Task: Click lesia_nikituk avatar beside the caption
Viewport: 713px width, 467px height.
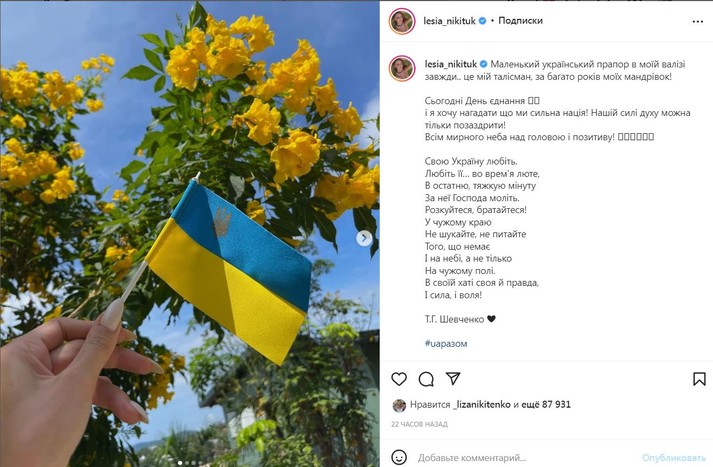Action: coord(402,68)
